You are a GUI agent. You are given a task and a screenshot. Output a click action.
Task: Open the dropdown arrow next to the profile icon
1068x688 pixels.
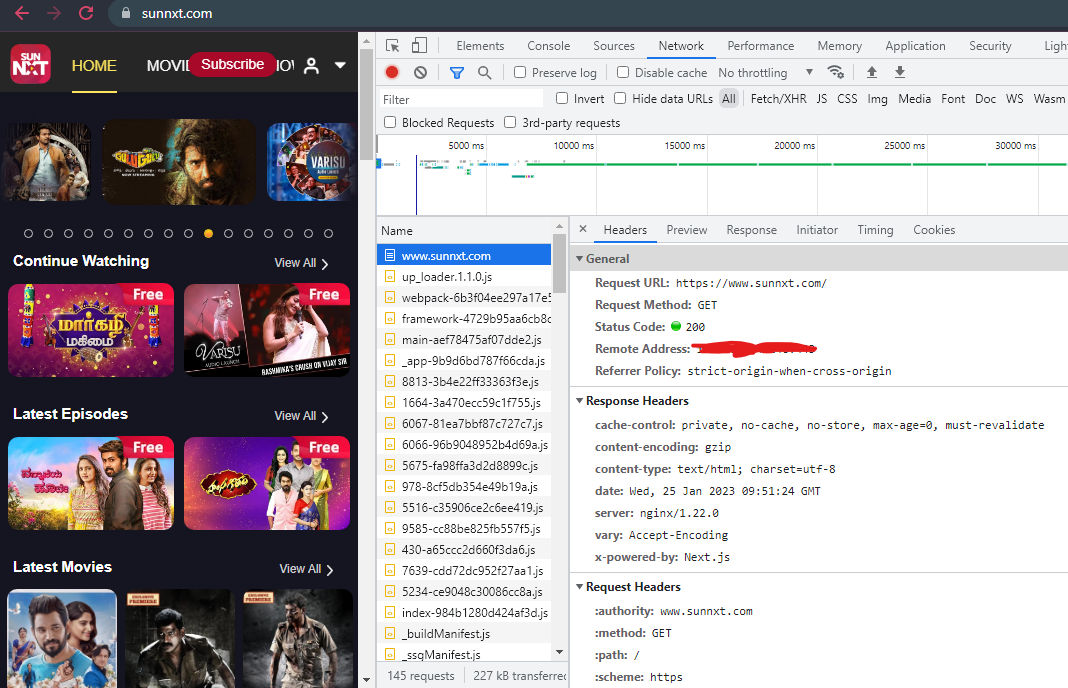(340, 65)
